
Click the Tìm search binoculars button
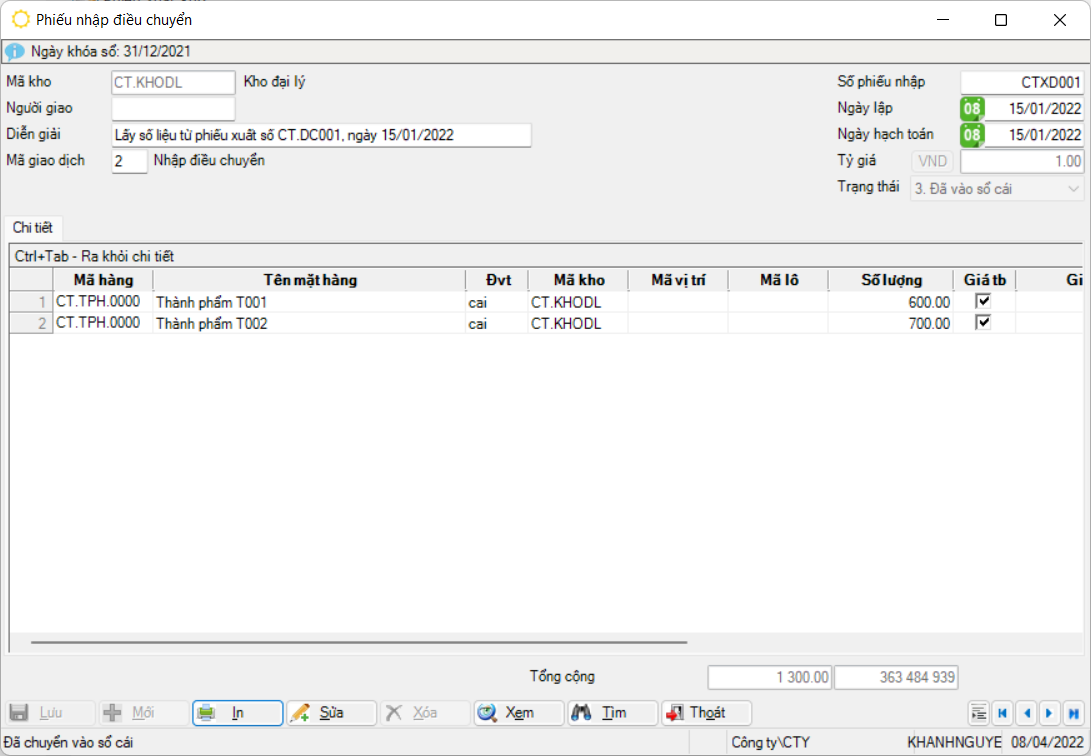coord(612,713)
